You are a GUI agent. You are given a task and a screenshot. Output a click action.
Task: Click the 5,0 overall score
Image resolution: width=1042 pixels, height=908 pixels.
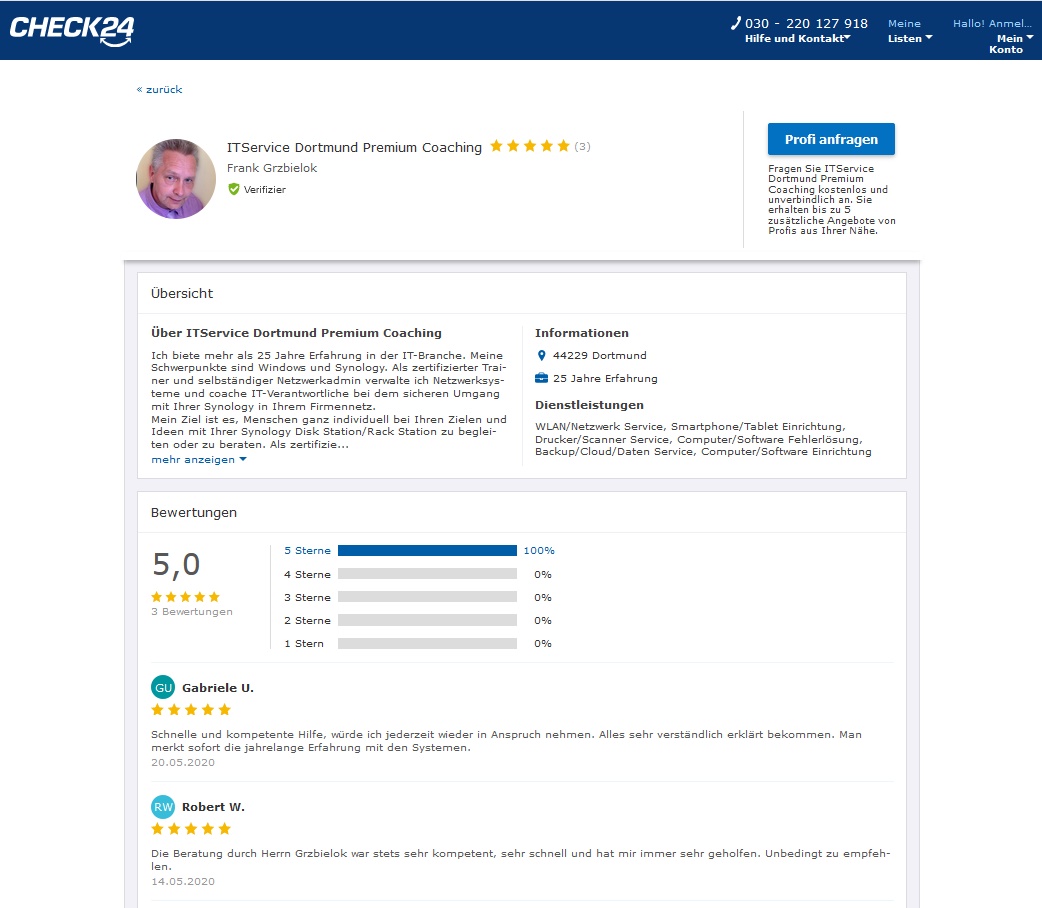point(176,565)
